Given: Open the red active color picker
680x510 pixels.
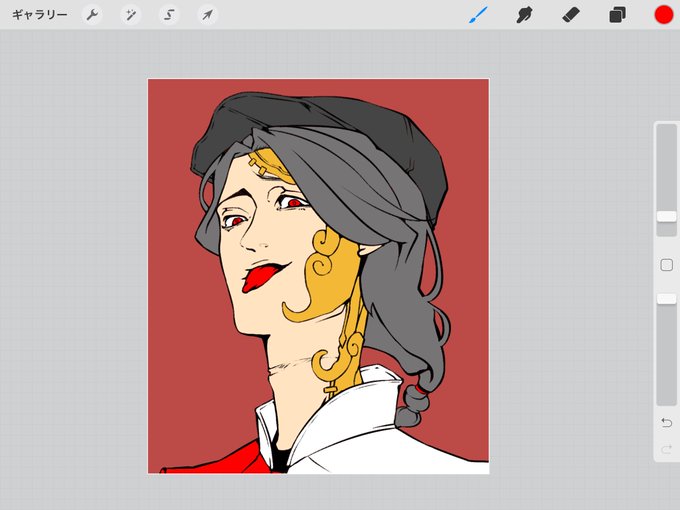Looking at the screenshot, I should click(x=664, y=15).
